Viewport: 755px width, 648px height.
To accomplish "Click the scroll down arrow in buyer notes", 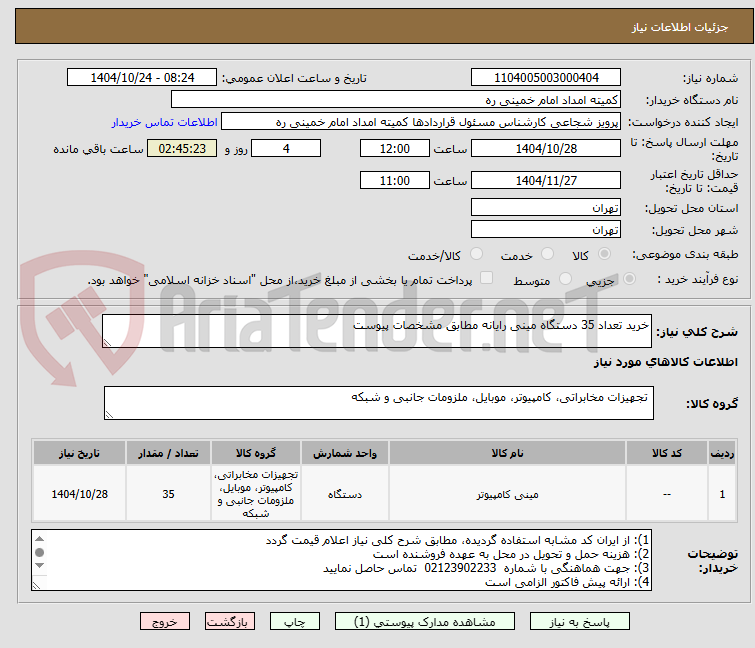I will pyautogui.click(x=39, y=565).
